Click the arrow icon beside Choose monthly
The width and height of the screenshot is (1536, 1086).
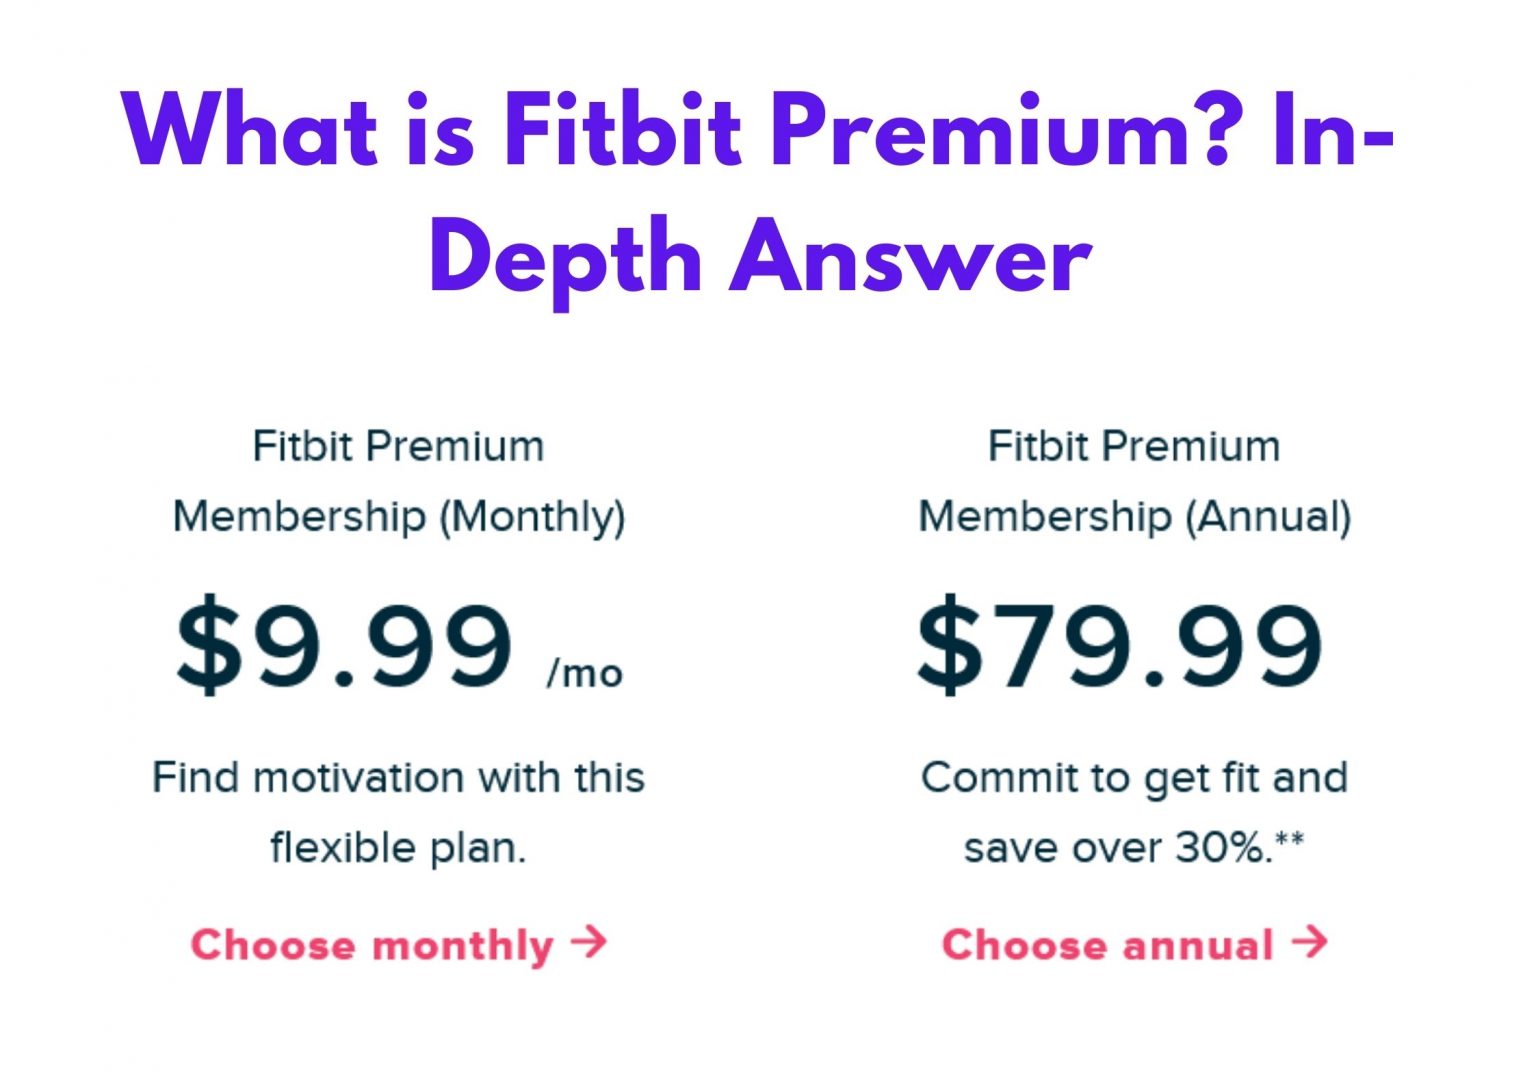click(x=588, y=943)
